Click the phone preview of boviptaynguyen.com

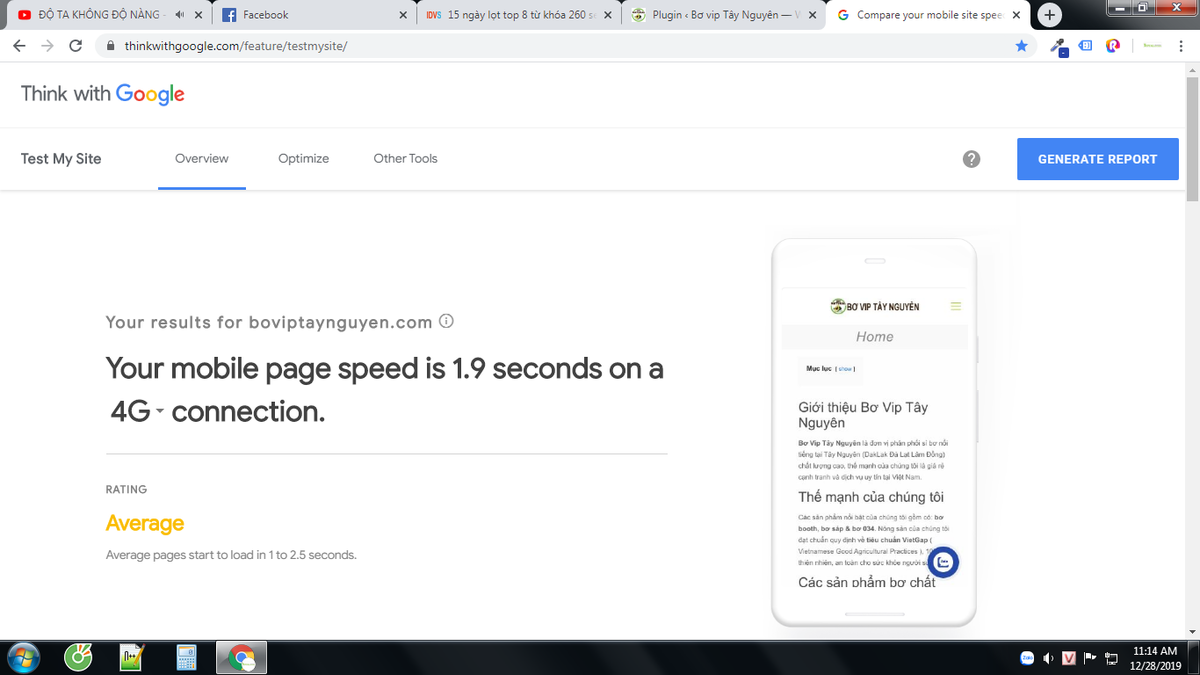874,432
